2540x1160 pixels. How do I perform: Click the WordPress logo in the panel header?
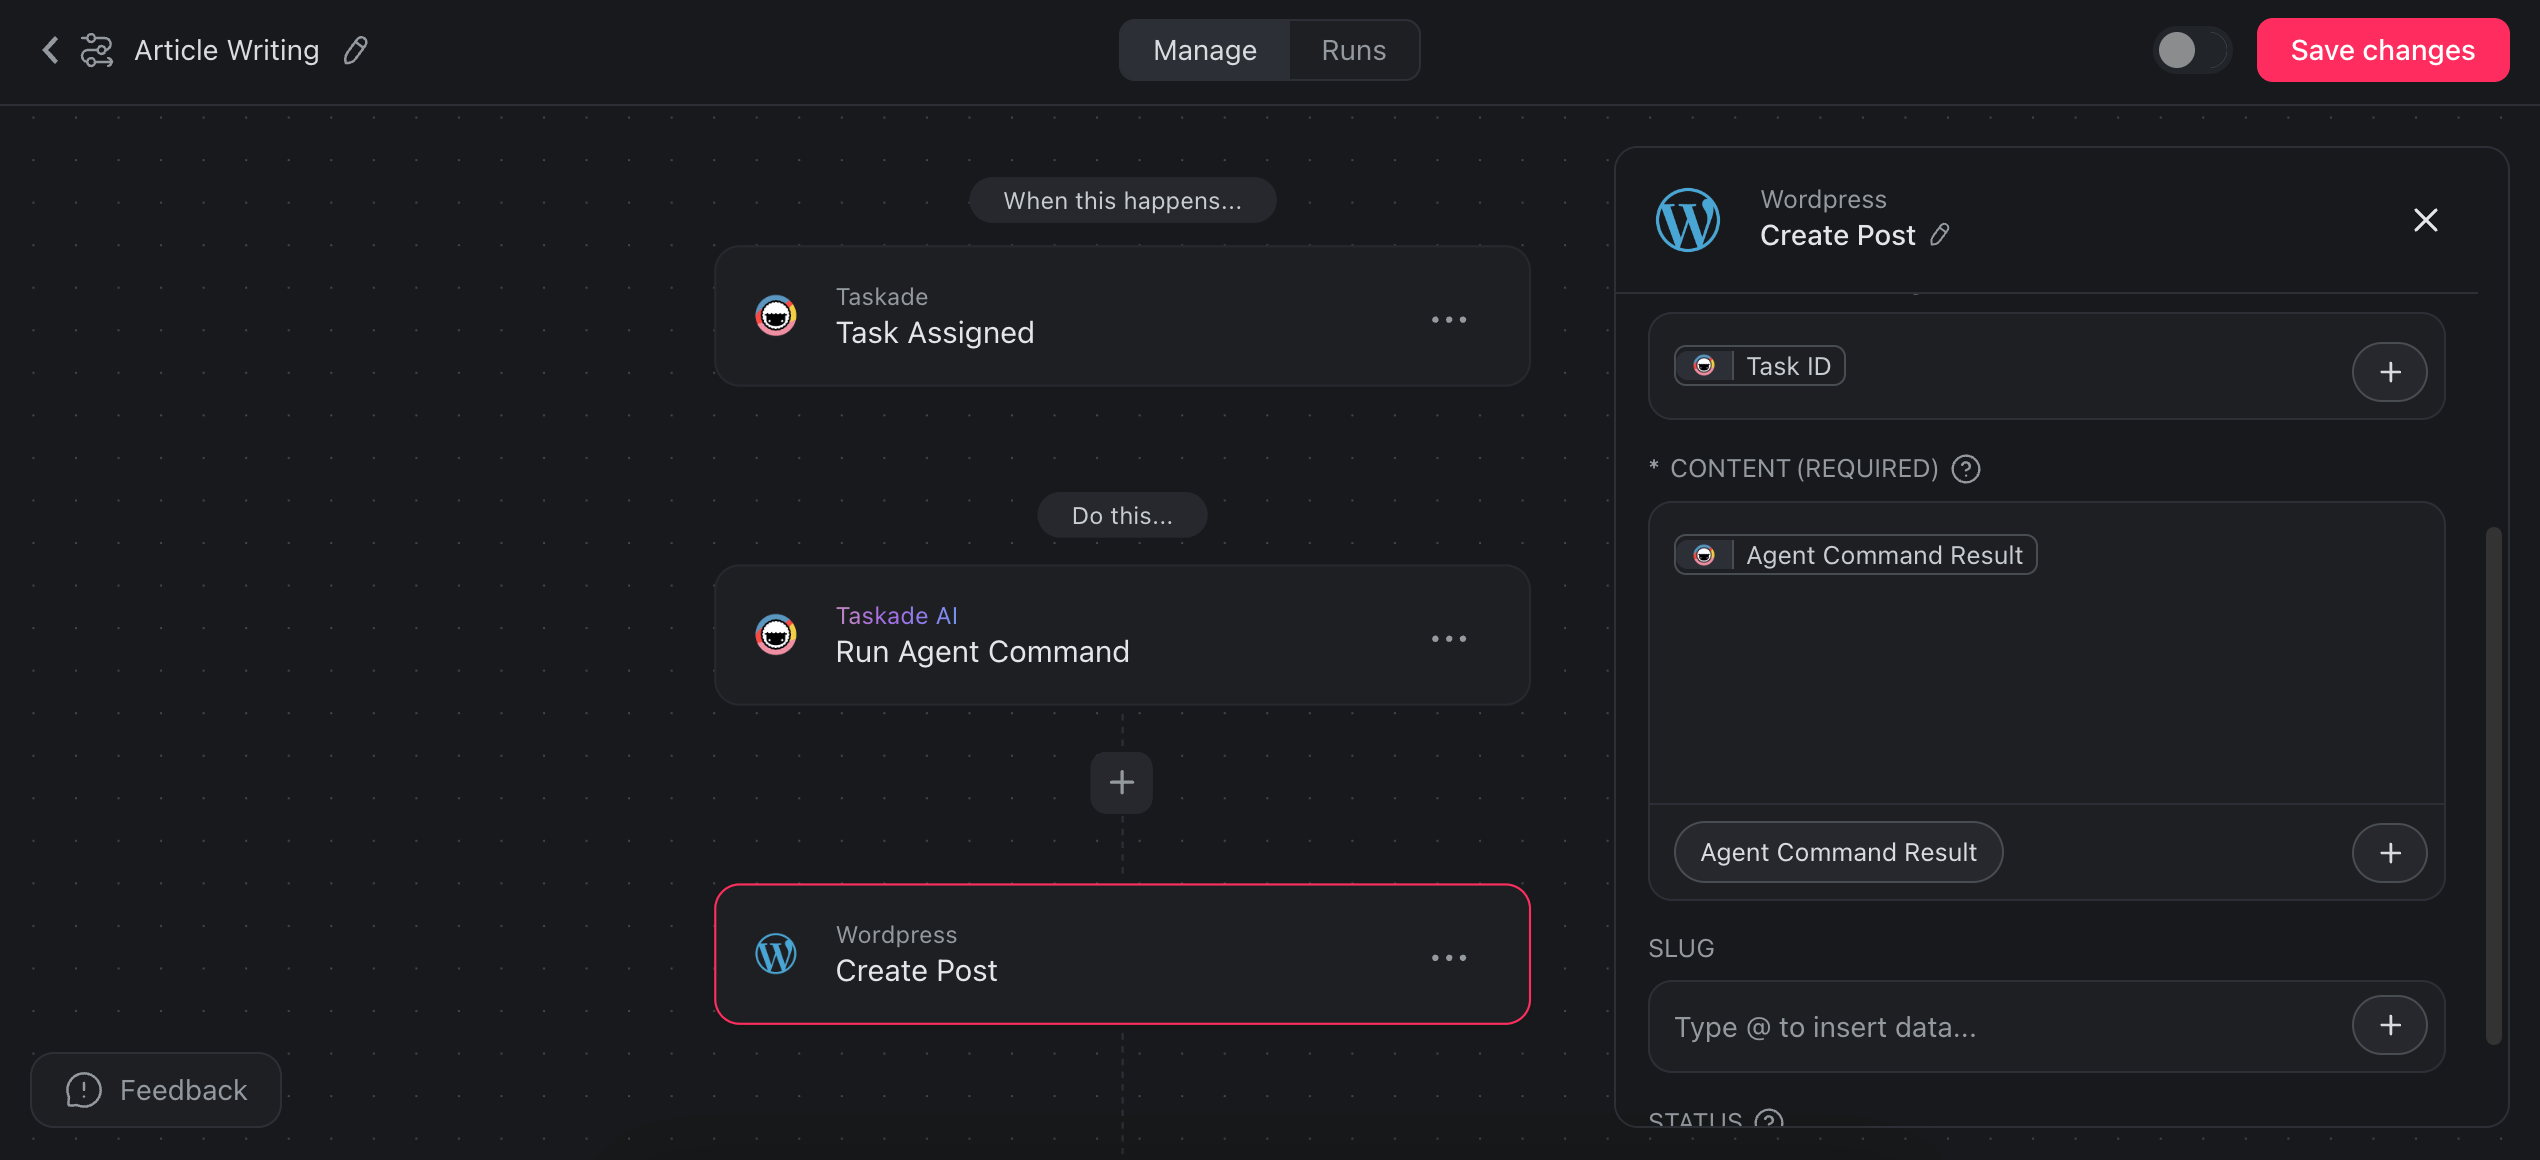pyautogui.click(x=1687, y=219)
